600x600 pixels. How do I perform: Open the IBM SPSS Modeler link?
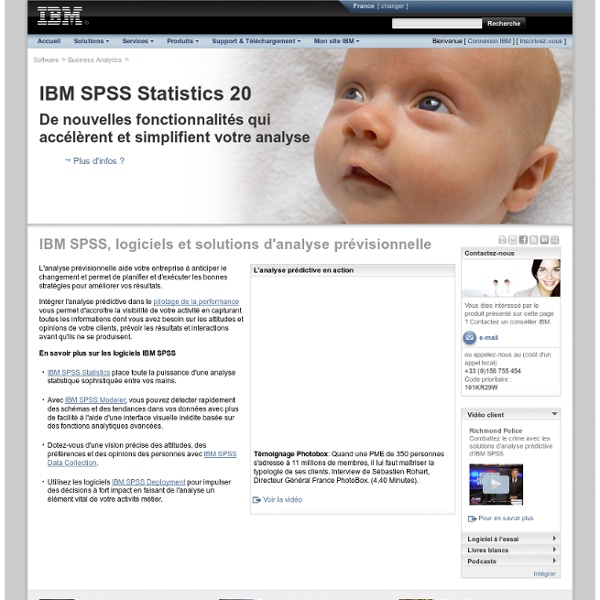[95, 400]
